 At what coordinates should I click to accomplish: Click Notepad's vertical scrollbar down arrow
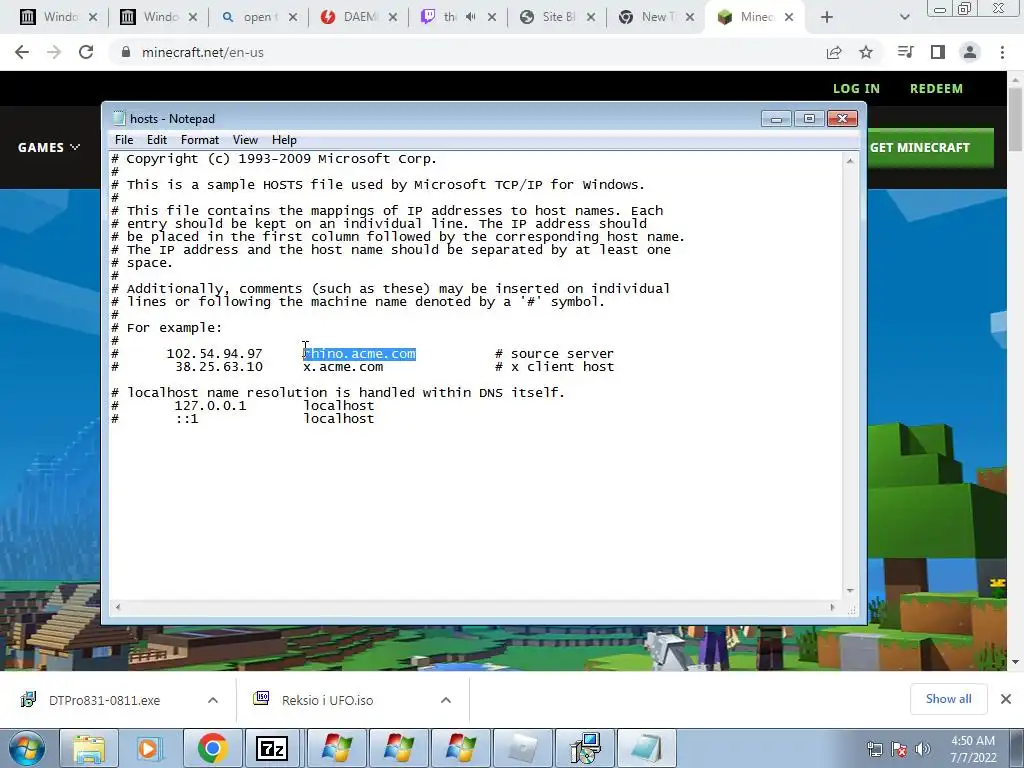coord(850,590)
